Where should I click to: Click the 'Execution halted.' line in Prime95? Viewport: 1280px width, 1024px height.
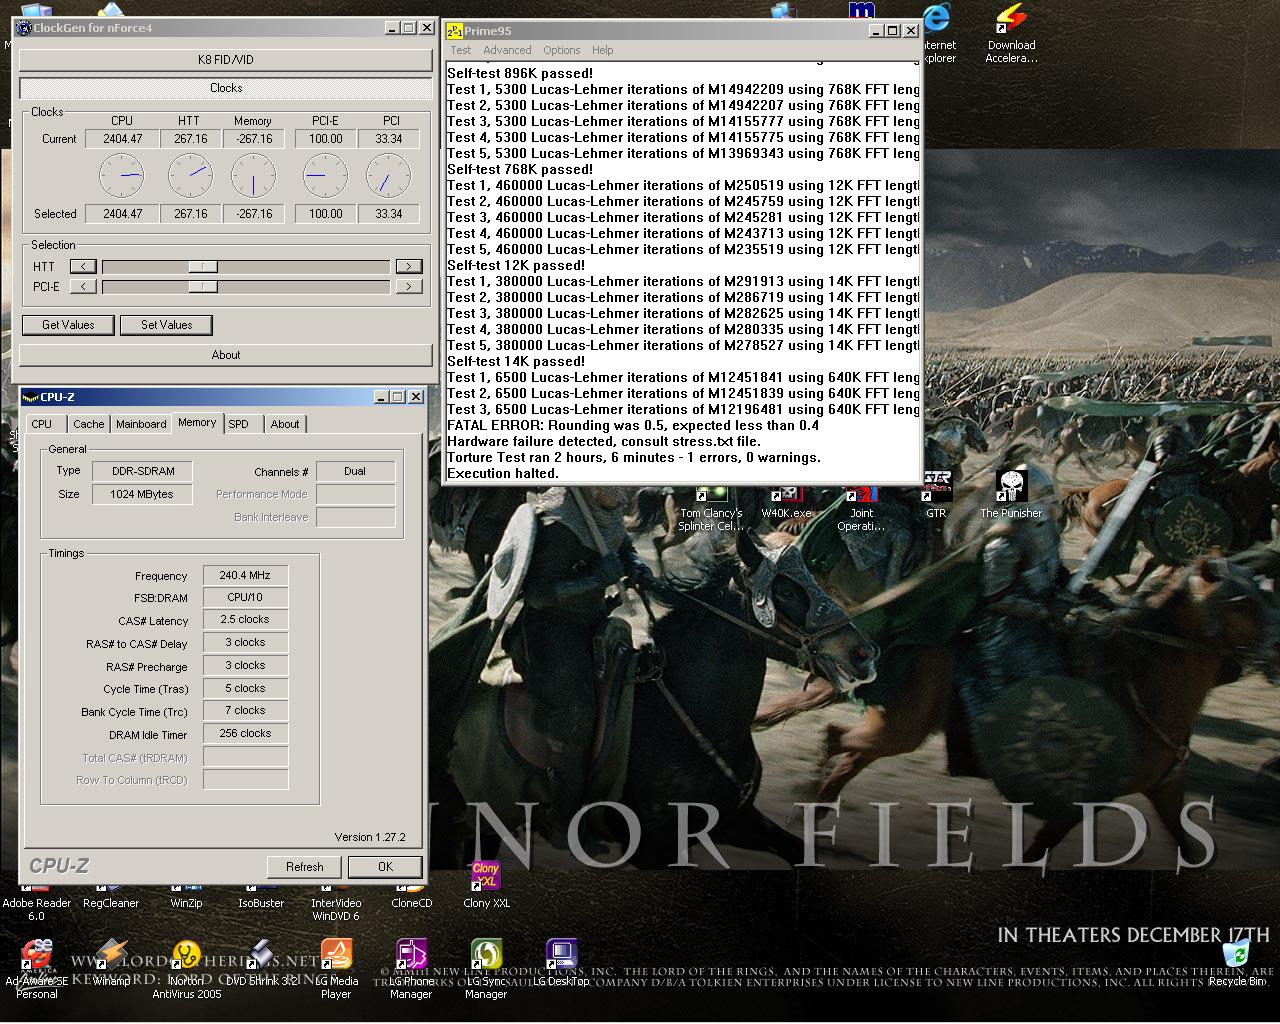pyautogui.click(x=503, y=473)
